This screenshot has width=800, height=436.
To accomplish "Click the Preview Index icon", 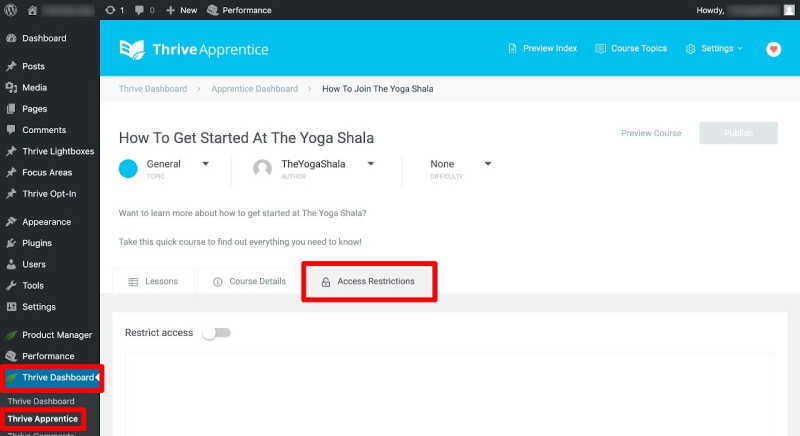I will 513,49.
